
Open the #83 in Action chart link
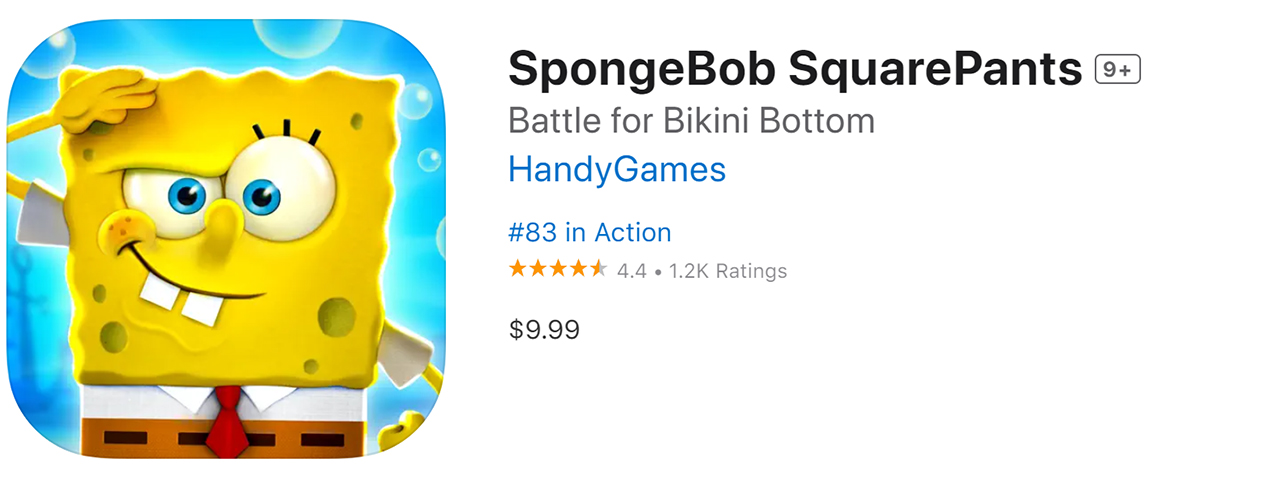point(589,233)
